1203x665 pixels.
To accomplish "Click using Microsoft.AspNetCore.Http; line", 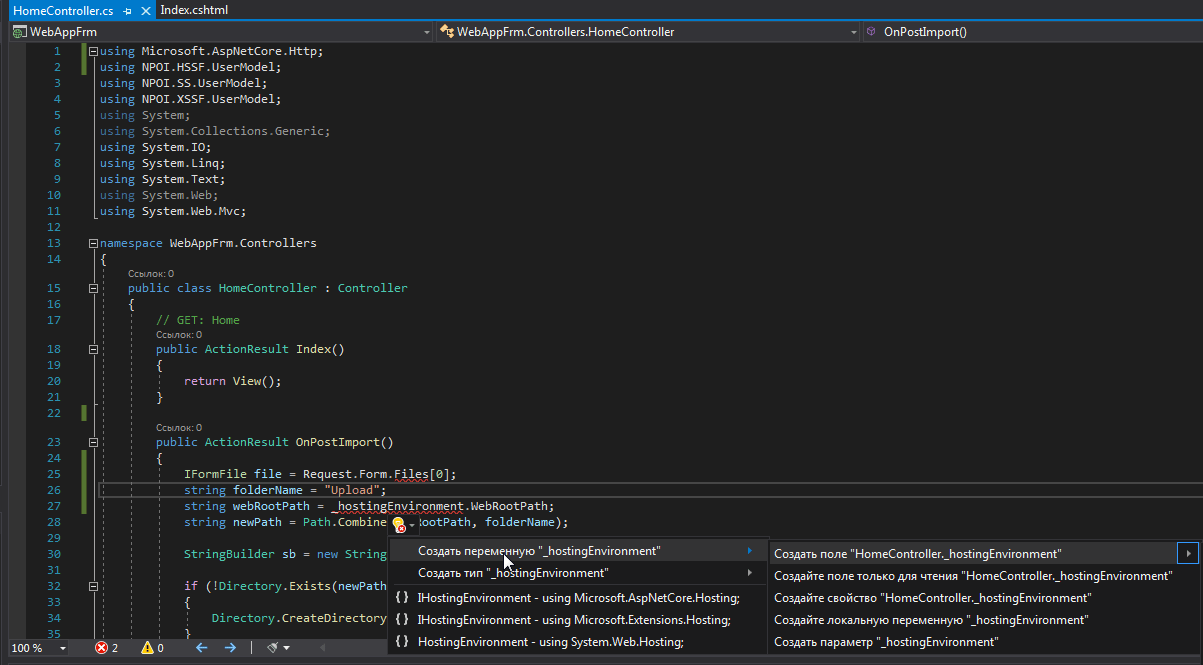I will coord(212,51).
